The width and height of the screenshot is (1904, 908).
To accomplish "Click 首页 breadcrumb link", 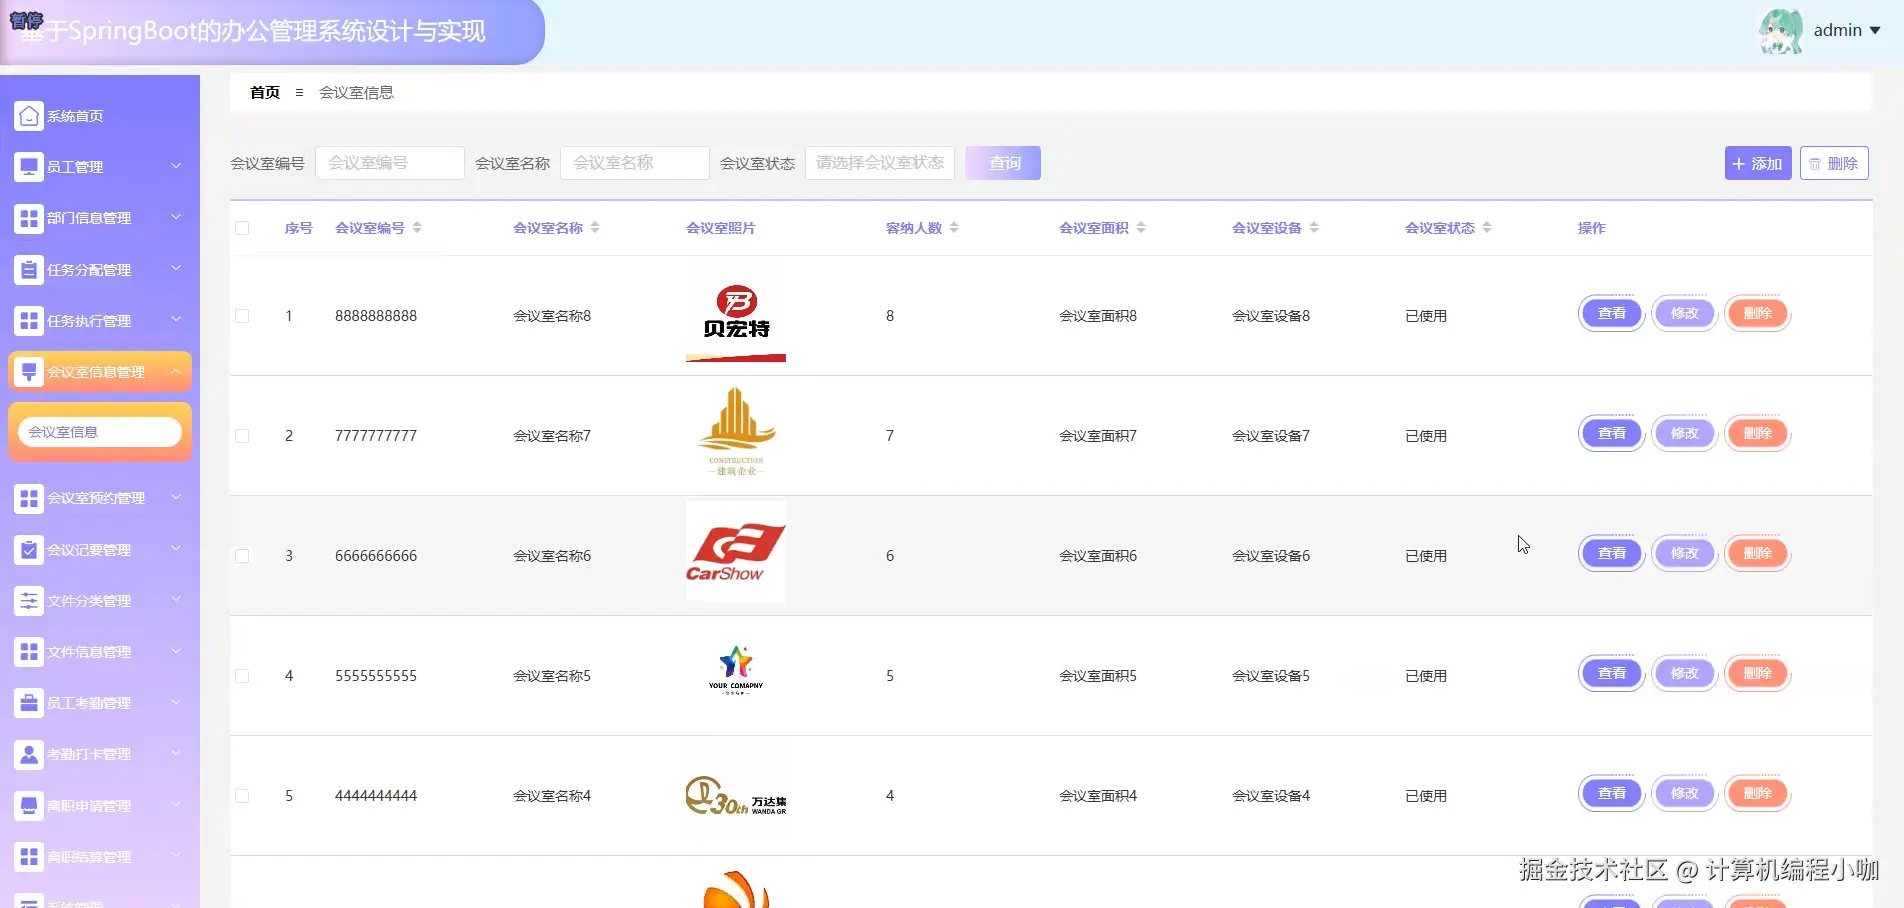I will [265, 93].
